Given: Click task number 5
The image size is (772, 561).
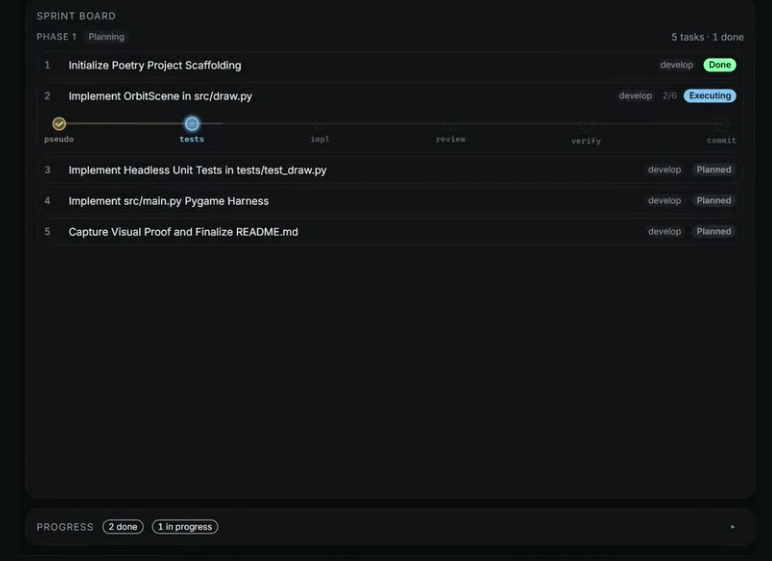Looking at the screenshot, I should tap(47, 231).
